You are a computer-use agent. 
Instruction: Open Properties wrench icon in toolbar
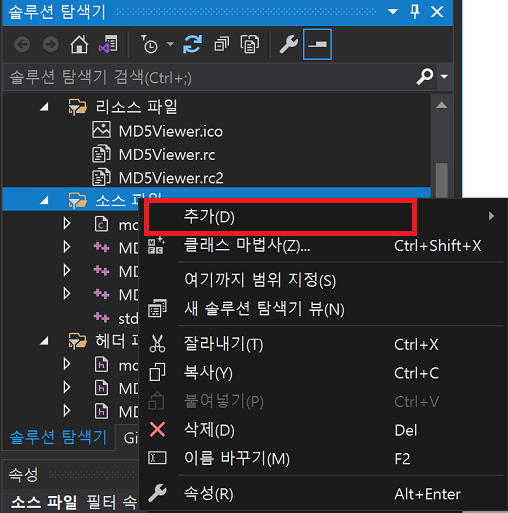[x=289, y=44]
